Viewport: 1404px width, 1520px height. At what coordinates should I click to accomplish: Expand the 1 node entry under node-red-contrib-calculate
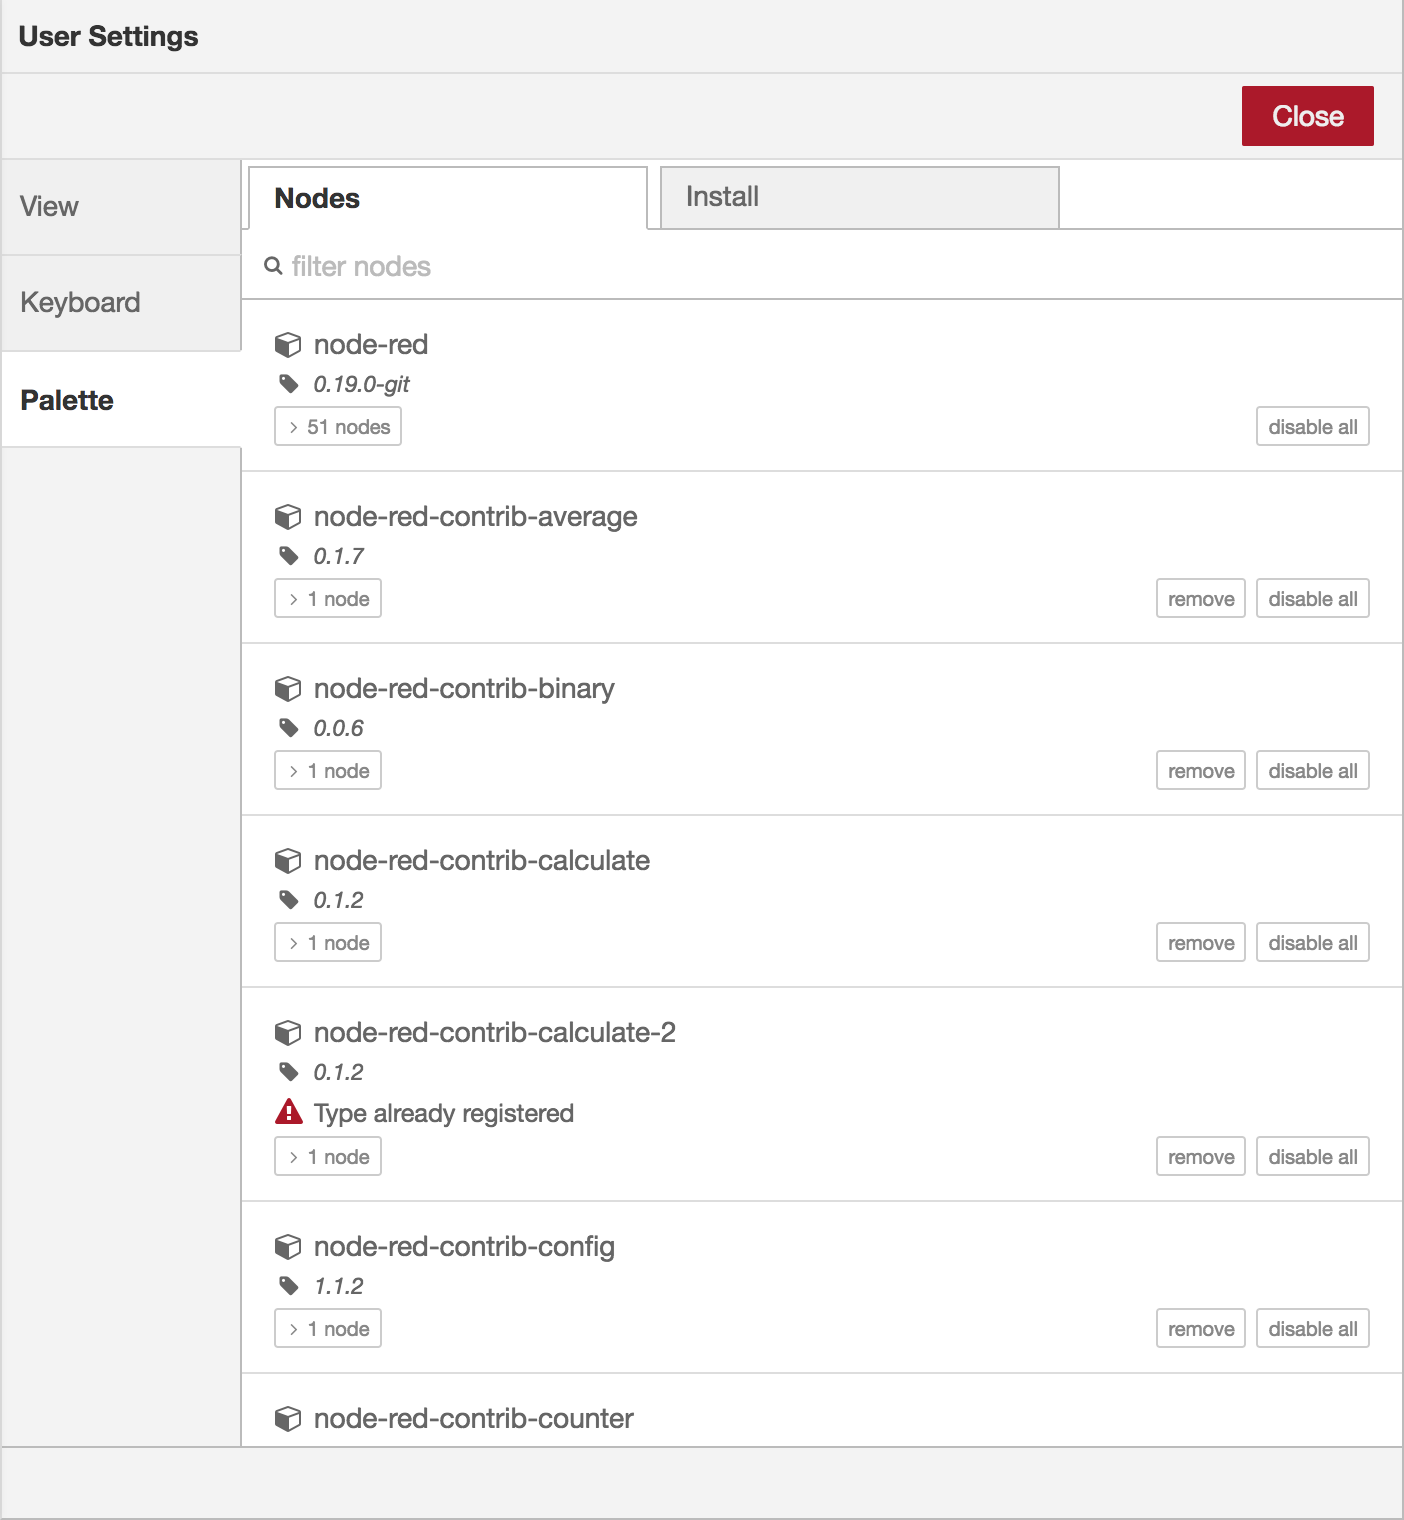click(328, 942)
